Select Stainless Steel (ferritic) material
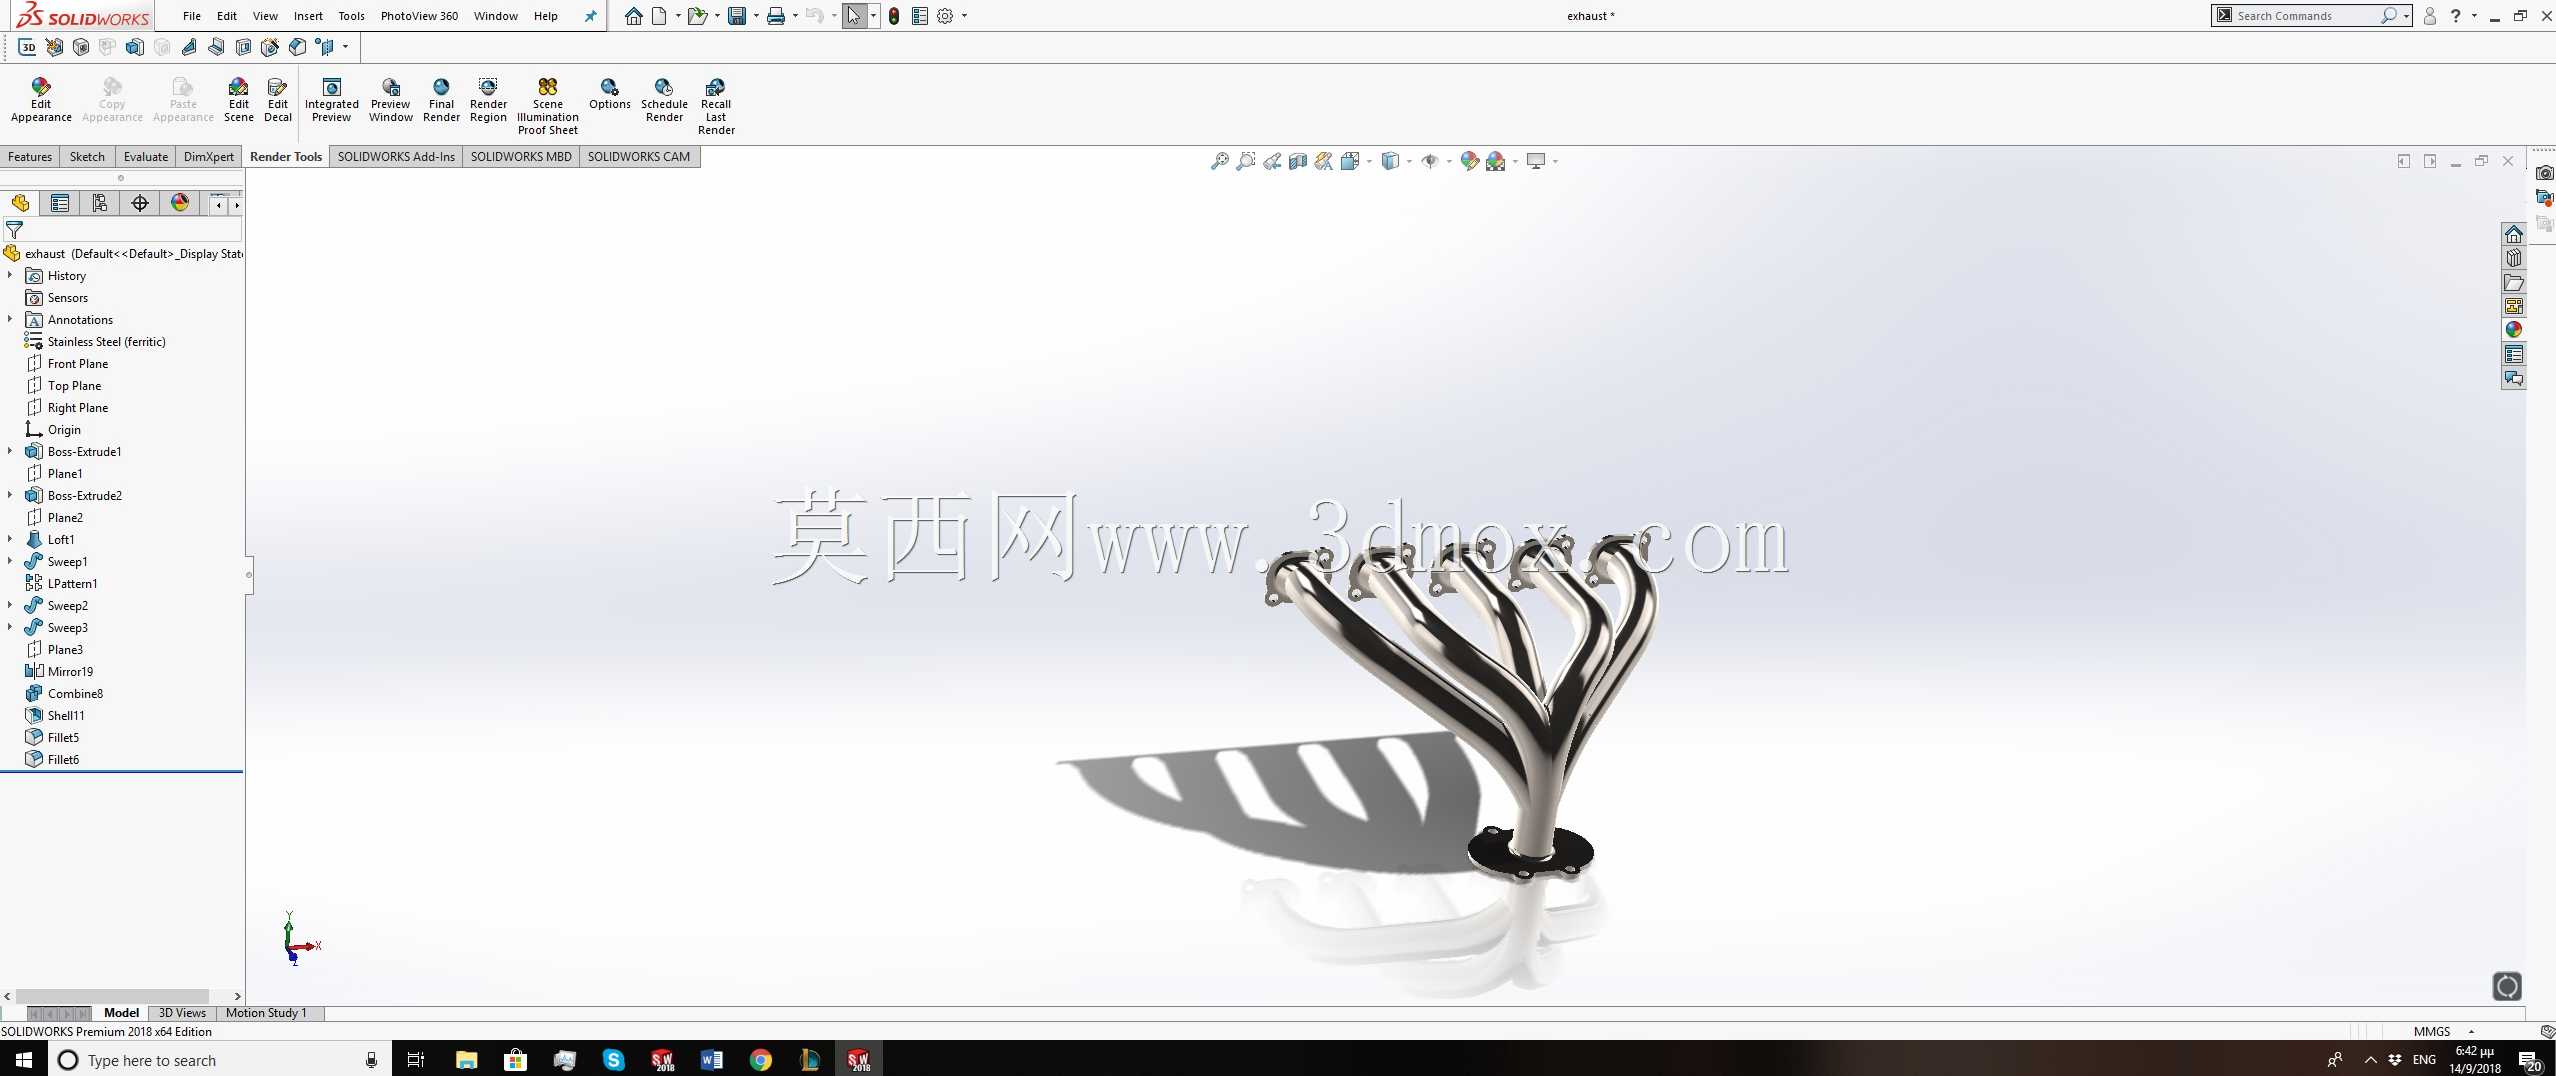The height and width of the screenshot is (1076, 2556). point(106,341)
